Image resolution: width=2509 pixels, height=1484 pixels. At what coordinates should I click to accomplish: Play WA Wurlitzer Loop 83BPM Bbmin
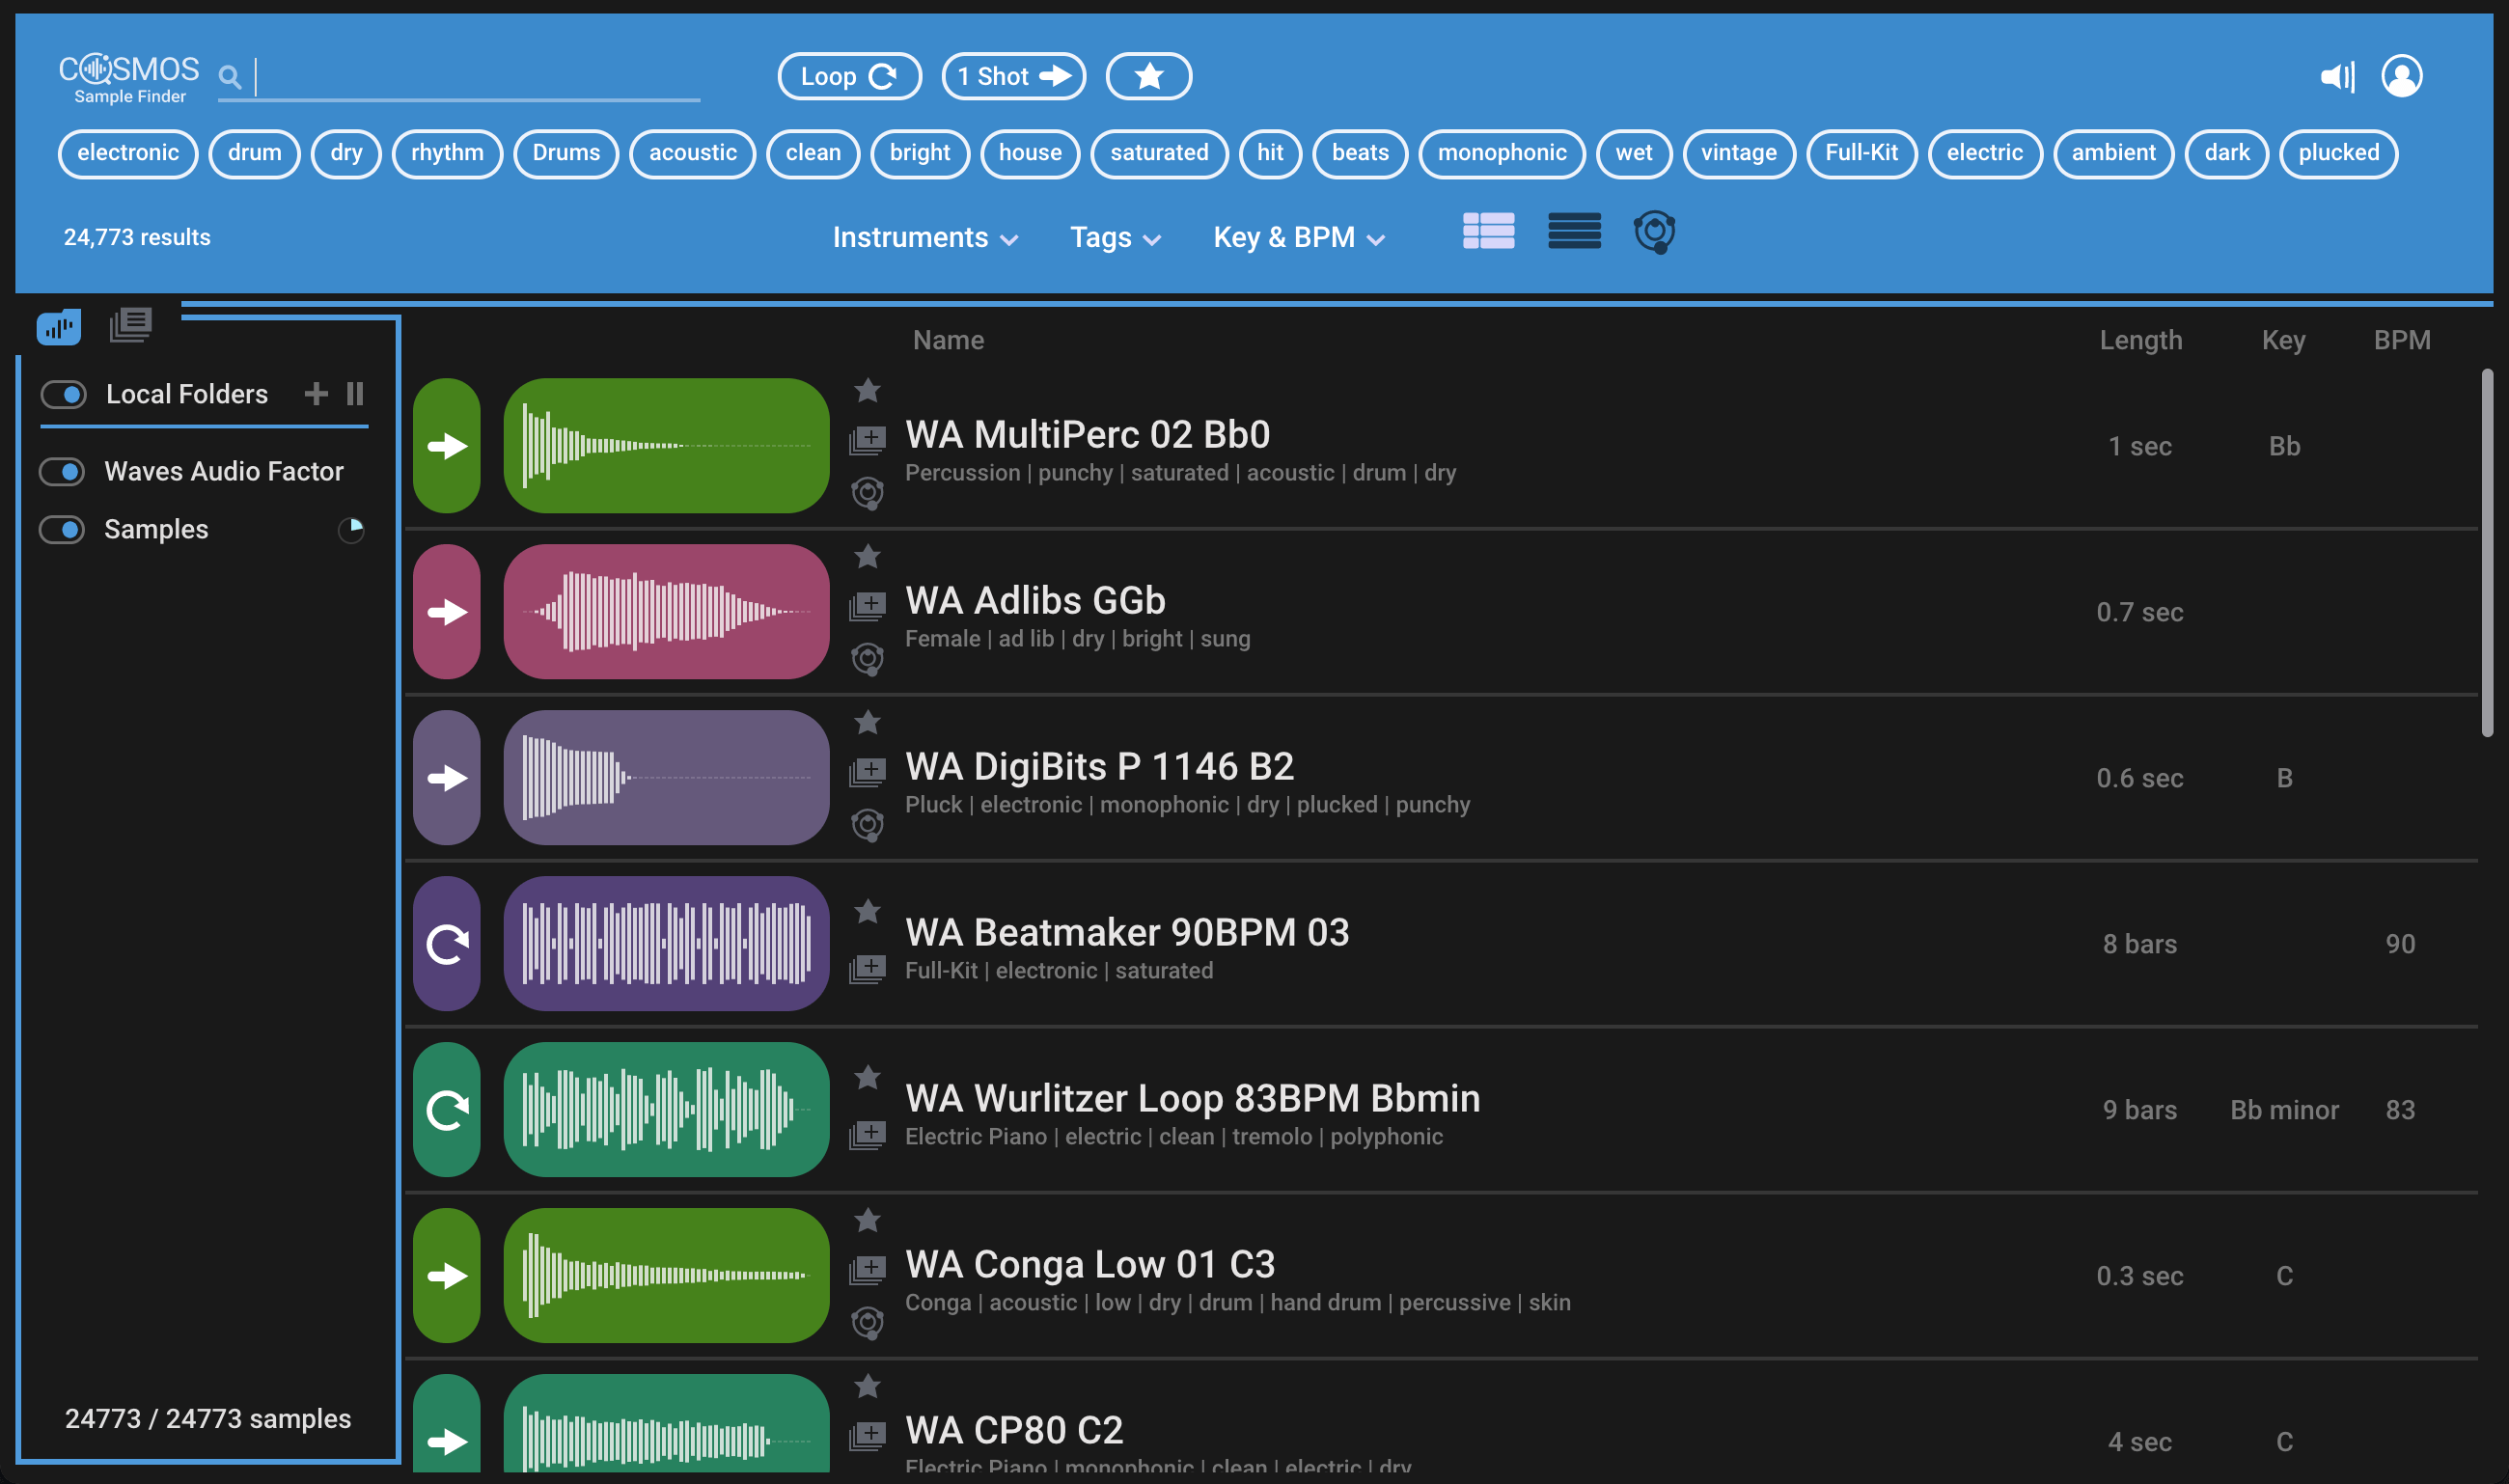point(447,1110)
